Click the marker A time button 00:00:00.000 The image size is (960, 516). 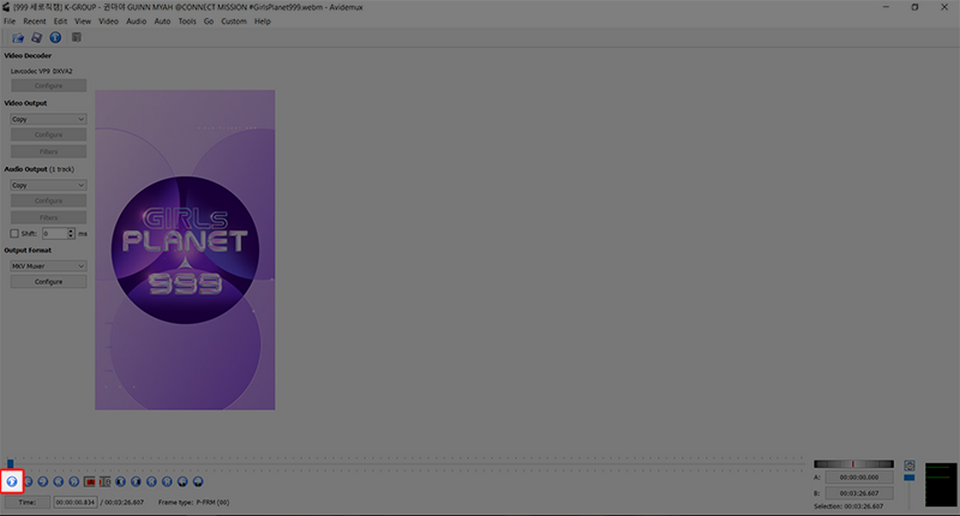click(859, 477)
